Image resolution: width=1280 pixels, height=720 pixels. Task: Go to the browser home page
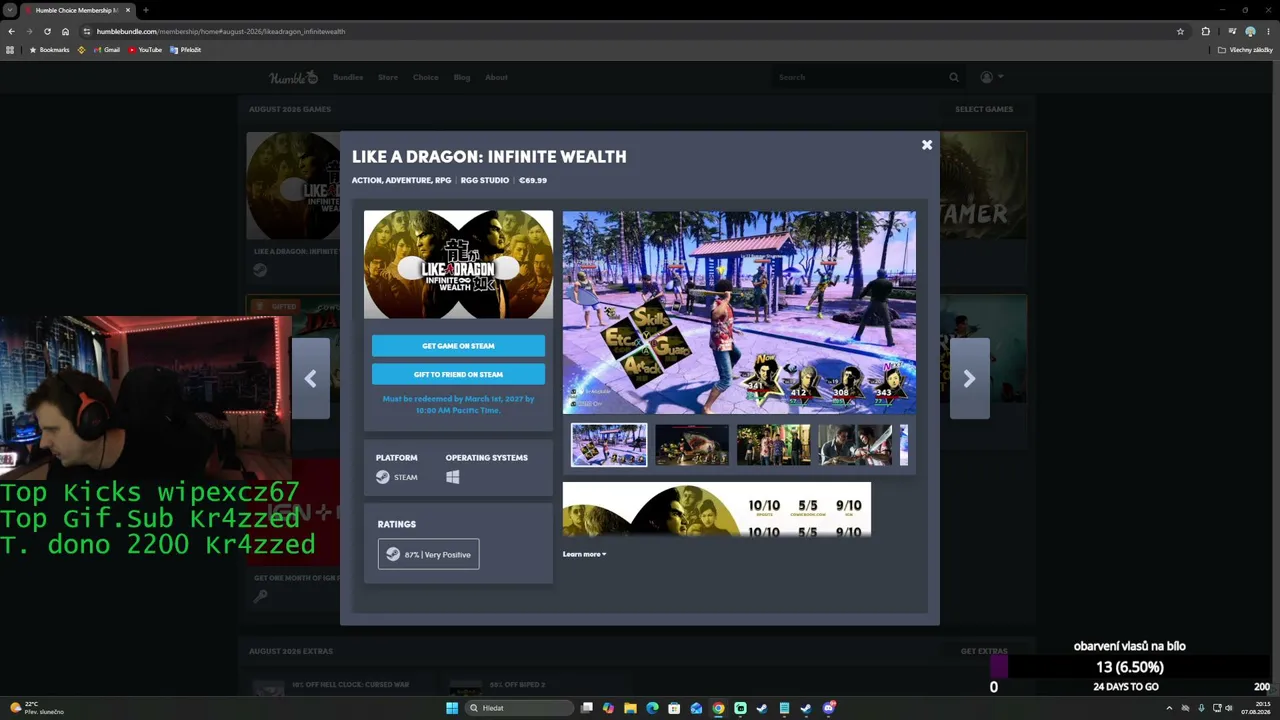(x=66, y=31)
